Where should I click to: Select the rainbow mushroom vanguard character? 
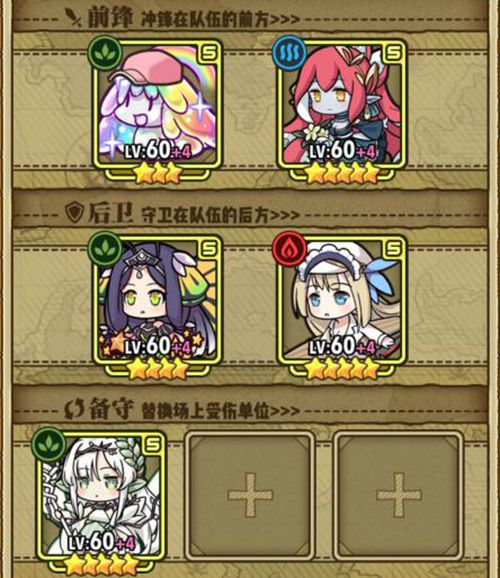pos(157,104)
